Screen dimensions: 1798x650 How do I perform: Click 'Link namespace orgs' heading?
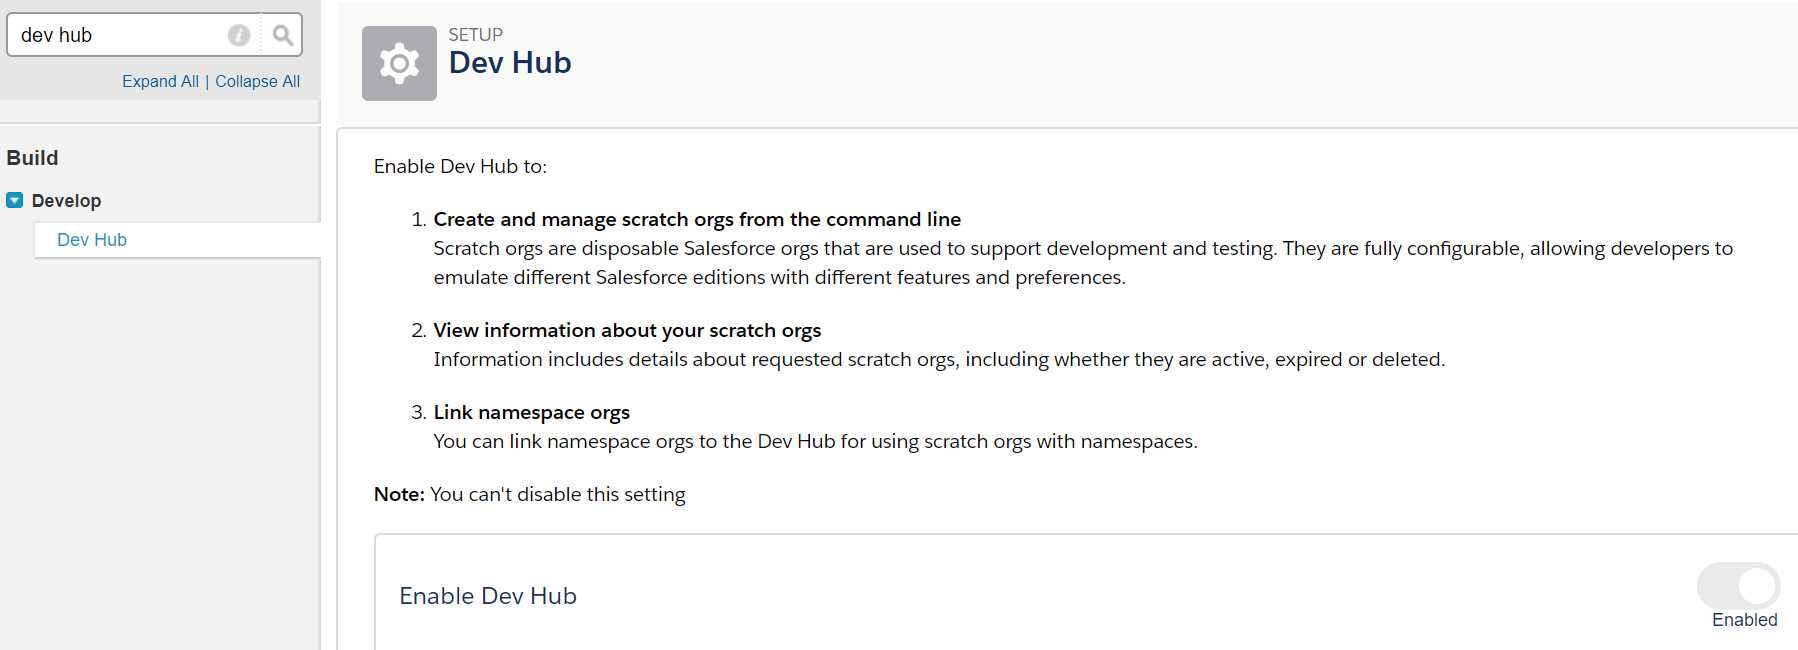tap(531, 412)
